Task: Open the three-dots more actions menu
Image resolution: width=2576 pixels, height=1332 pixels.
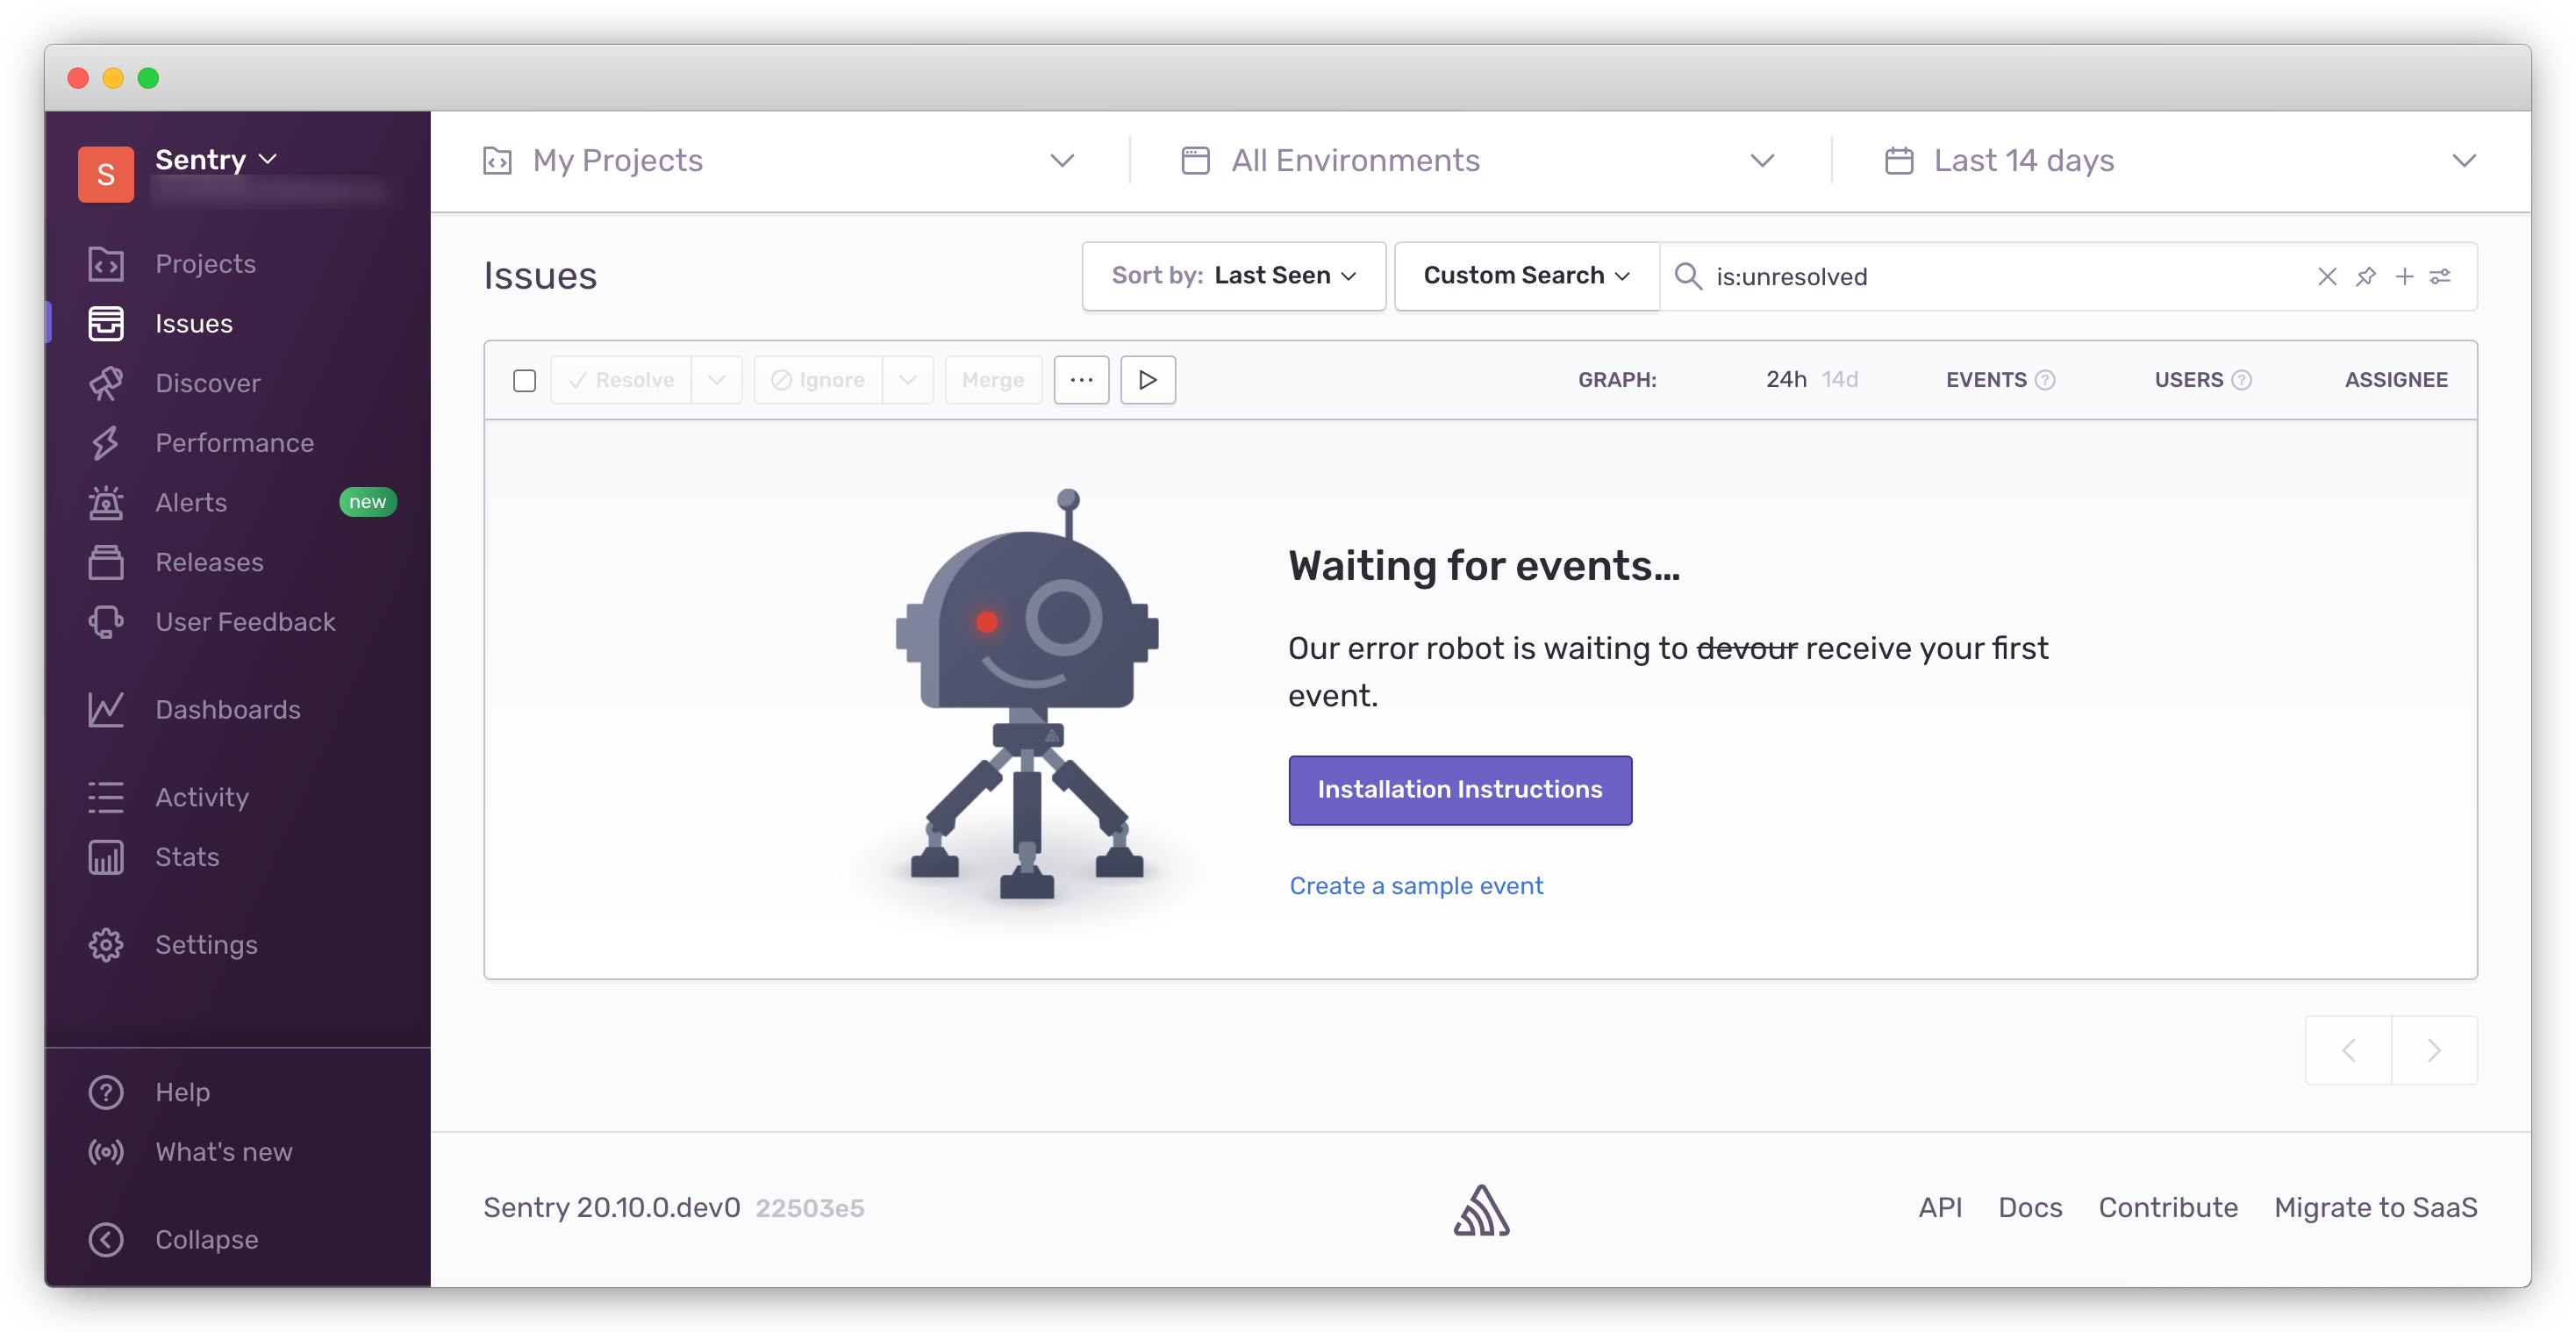Action: point(1081,380)
